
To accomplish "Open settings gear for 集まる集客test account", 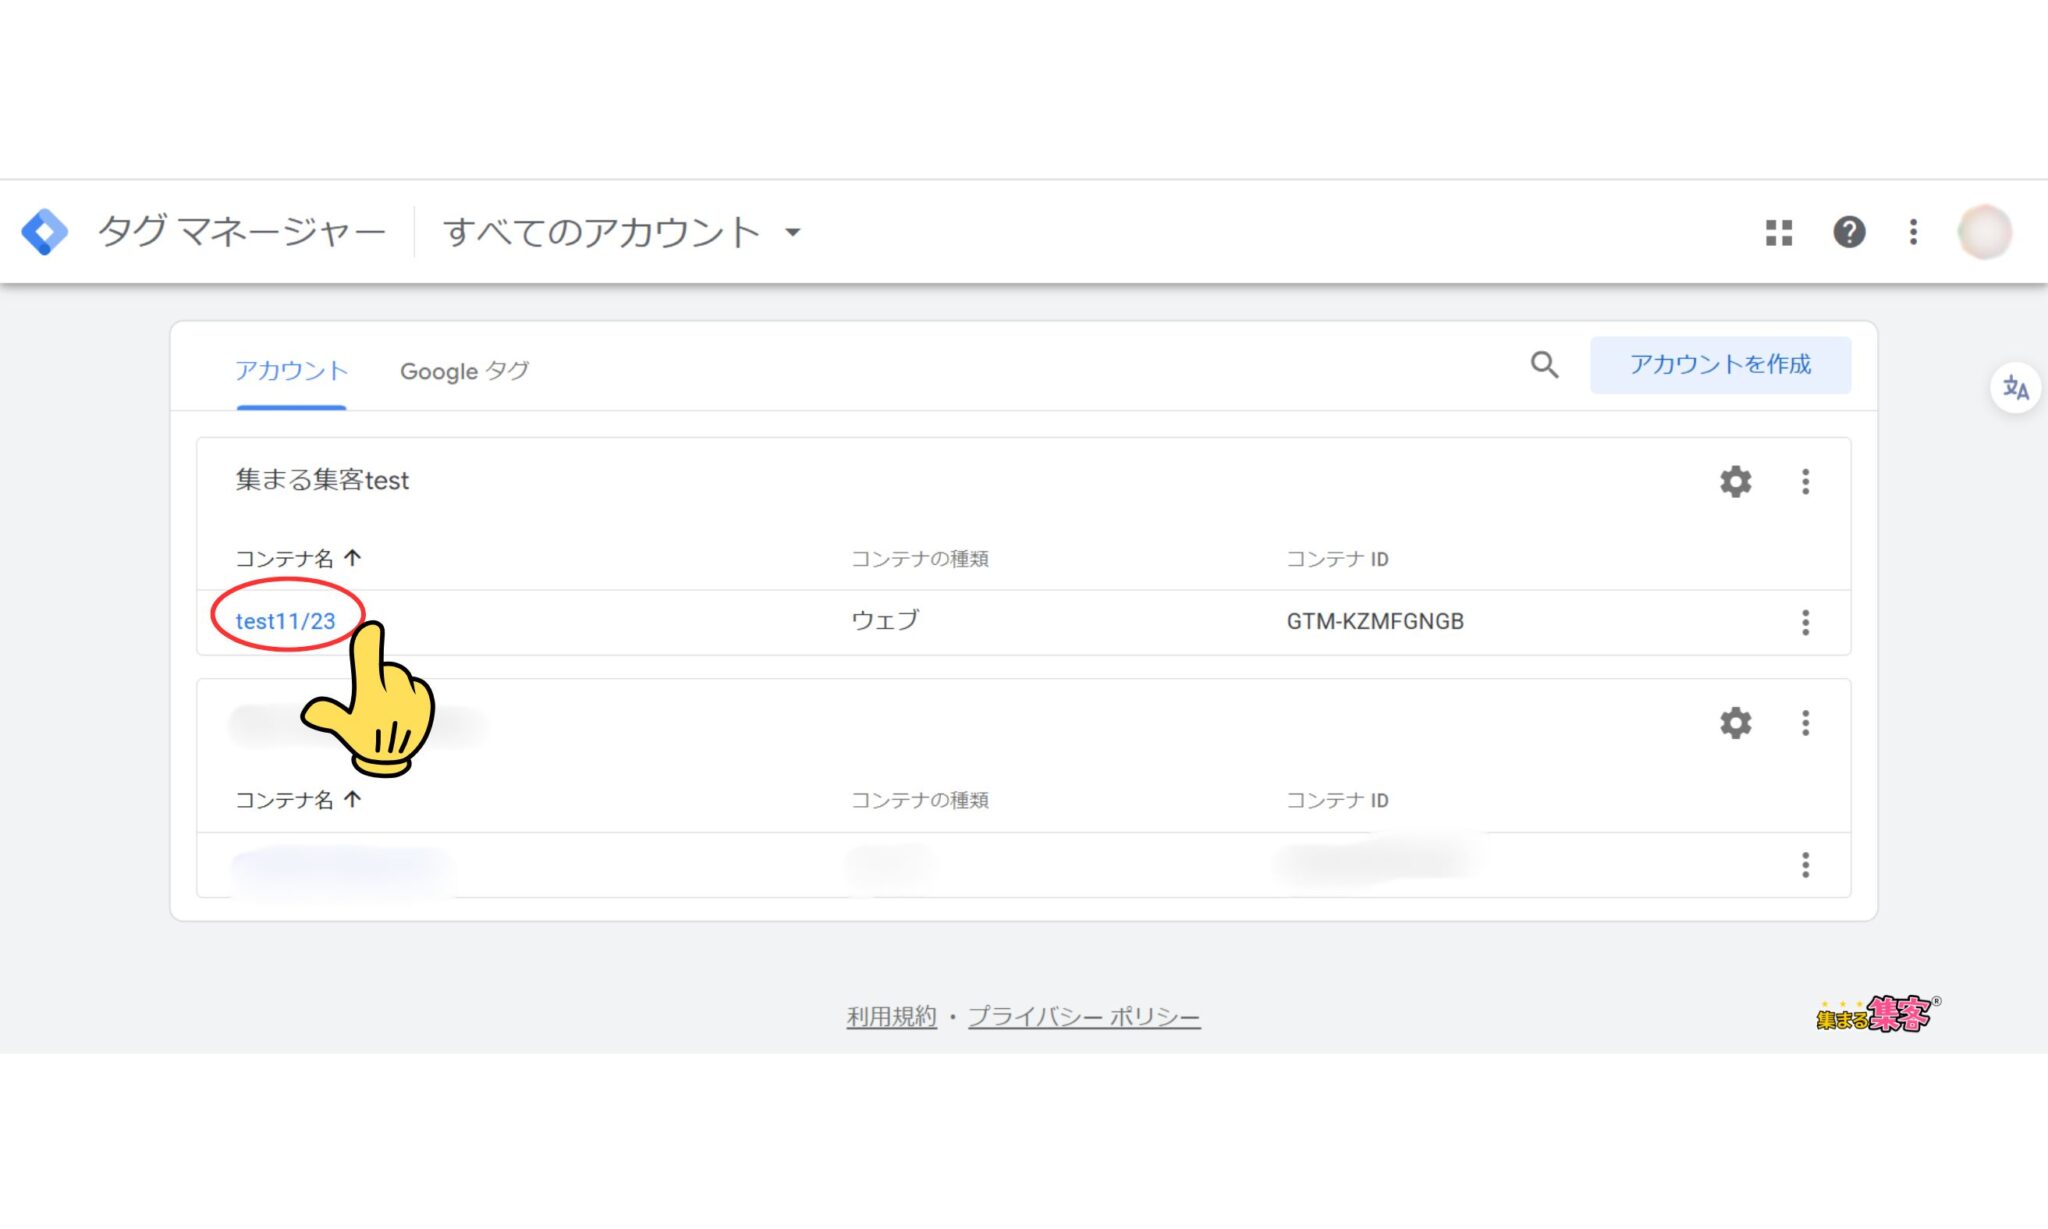I will [x=1735, y=481].
